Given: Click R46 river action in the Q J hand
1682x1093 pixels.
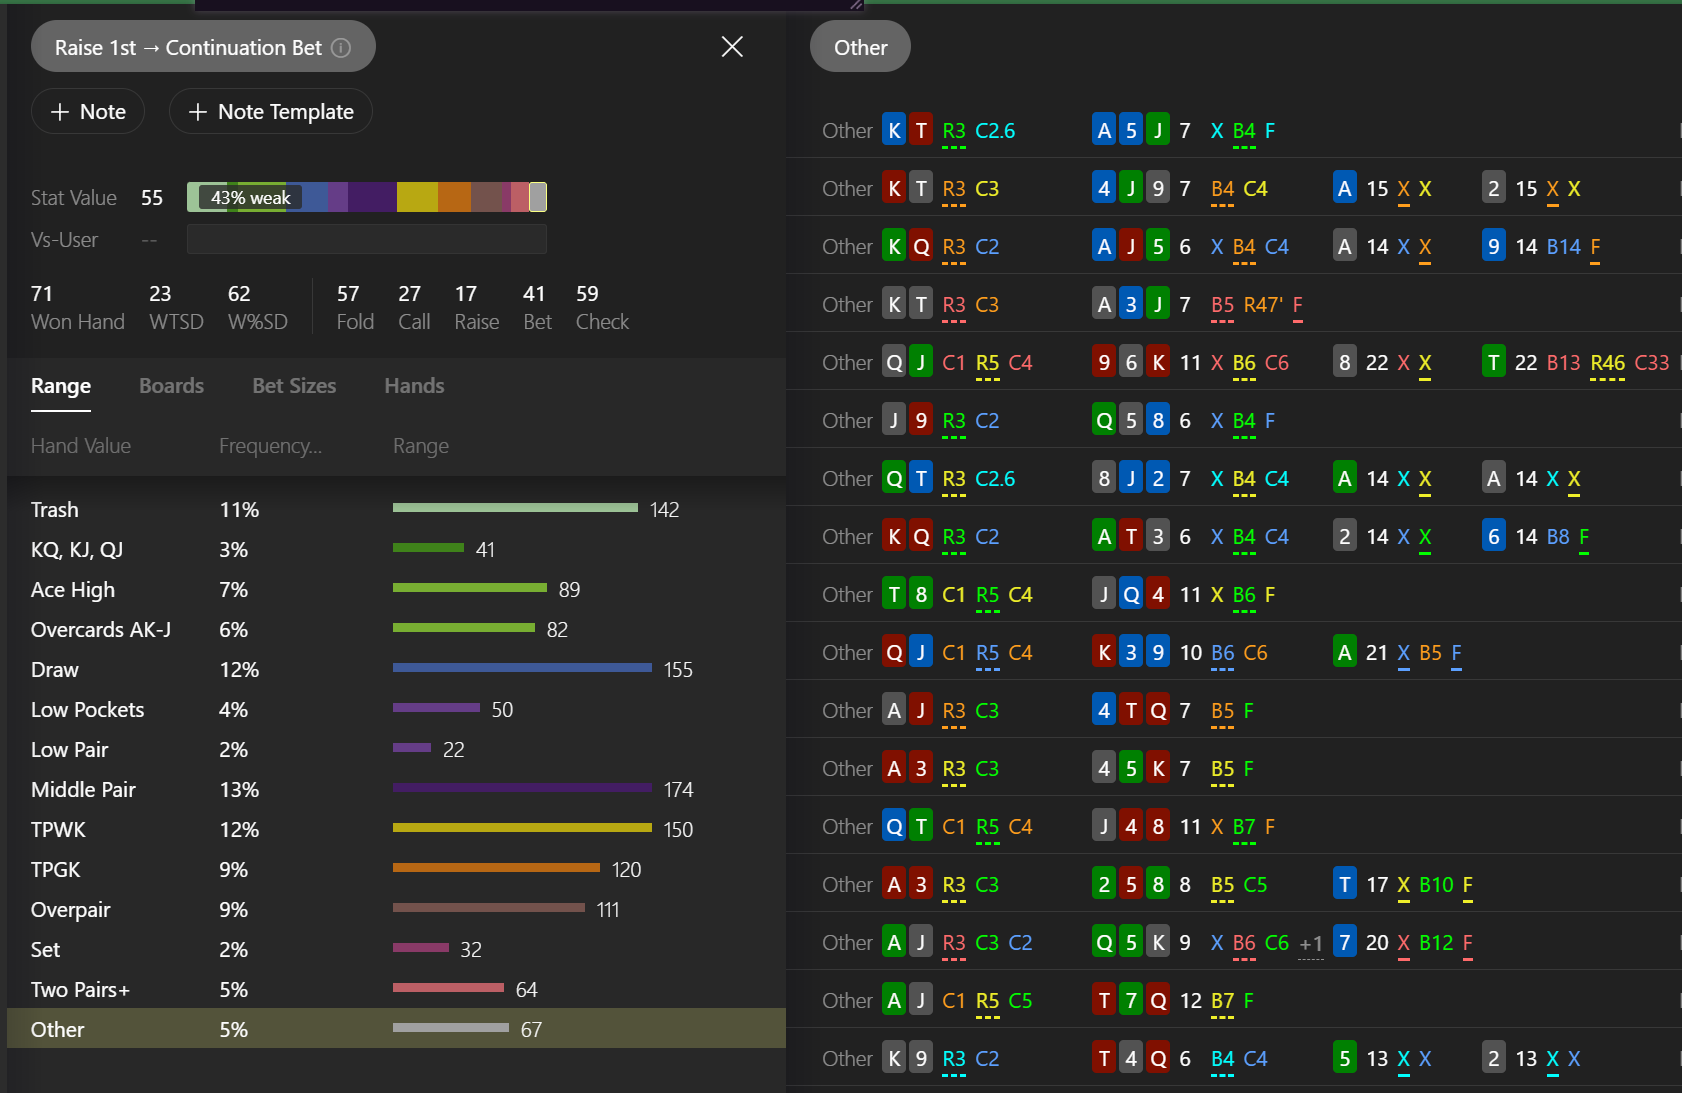Looking at the screenshot, I should tap(1608, 363).
